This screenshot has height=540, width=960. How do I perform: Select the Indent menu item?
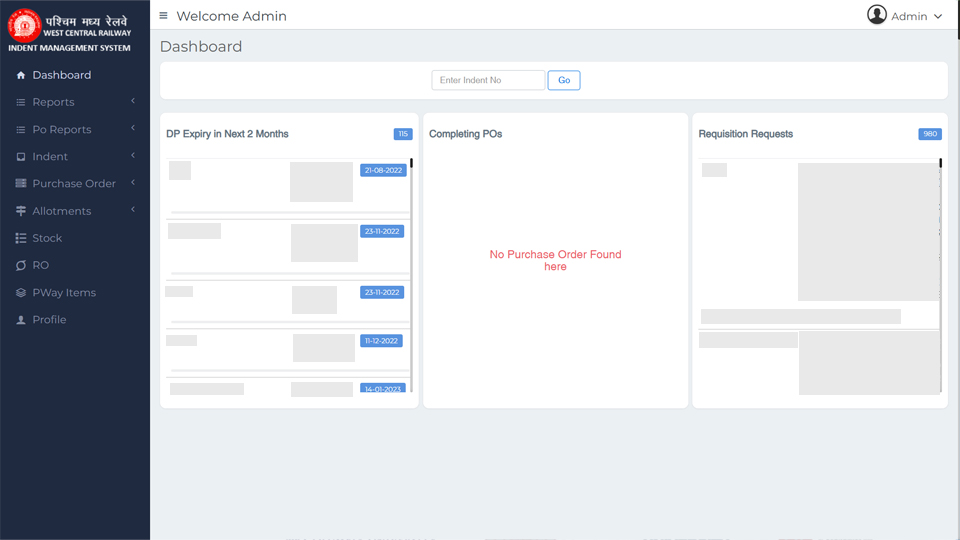coord(50,157)
